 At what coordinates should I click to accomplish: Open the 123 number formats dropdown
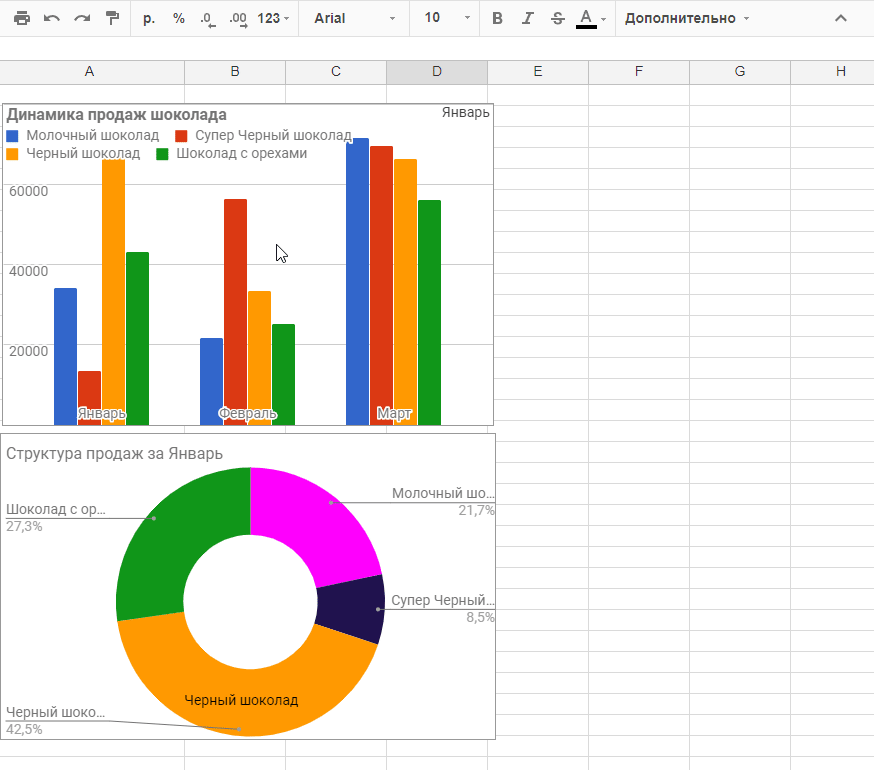tap(273, 18)
